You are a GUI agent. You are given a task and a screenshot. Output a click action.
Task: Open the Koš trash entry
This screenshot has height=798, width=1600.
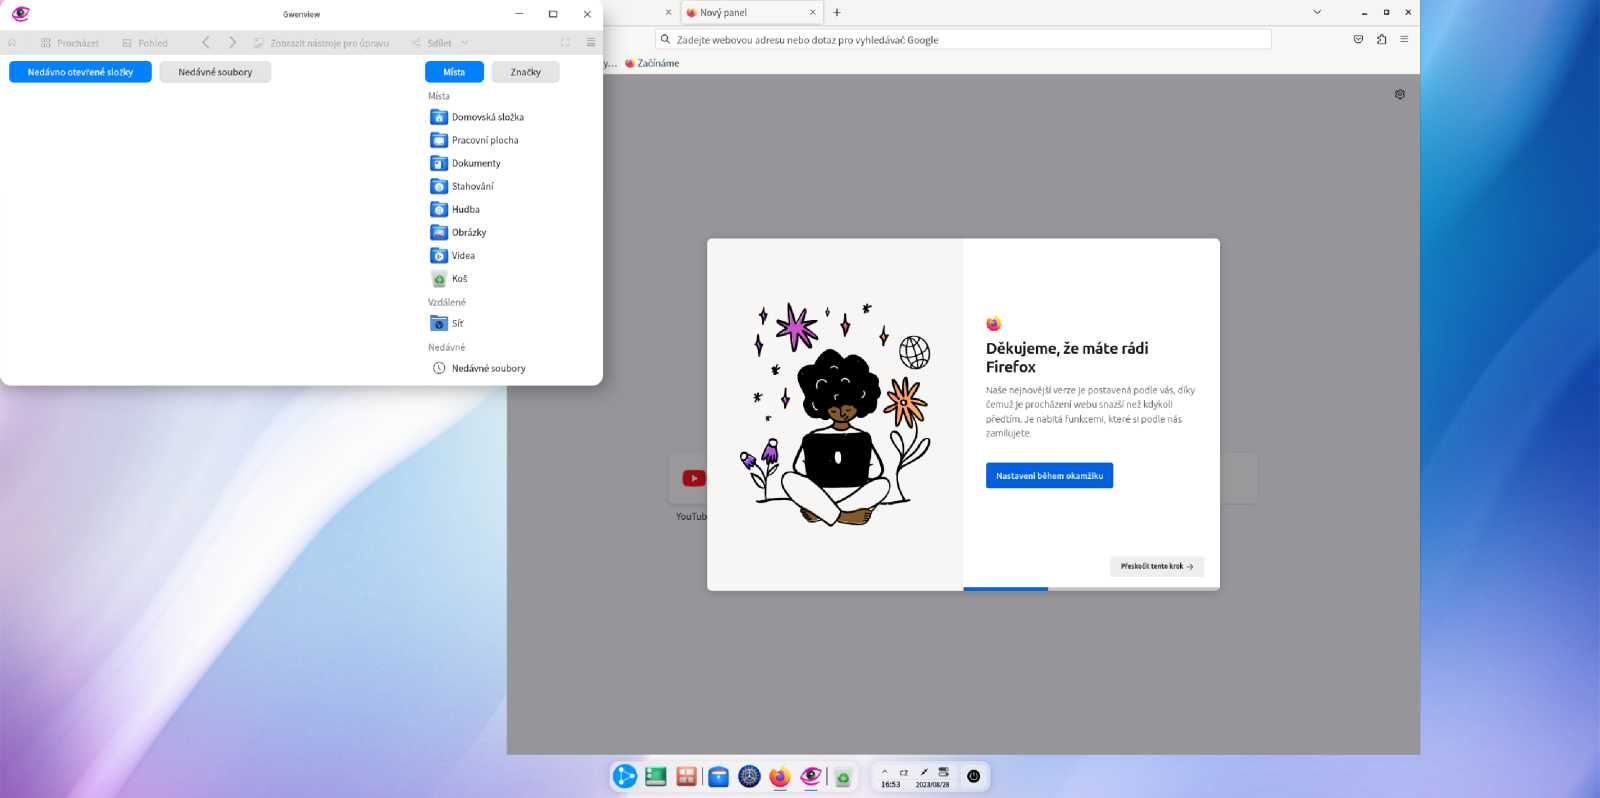449,279
